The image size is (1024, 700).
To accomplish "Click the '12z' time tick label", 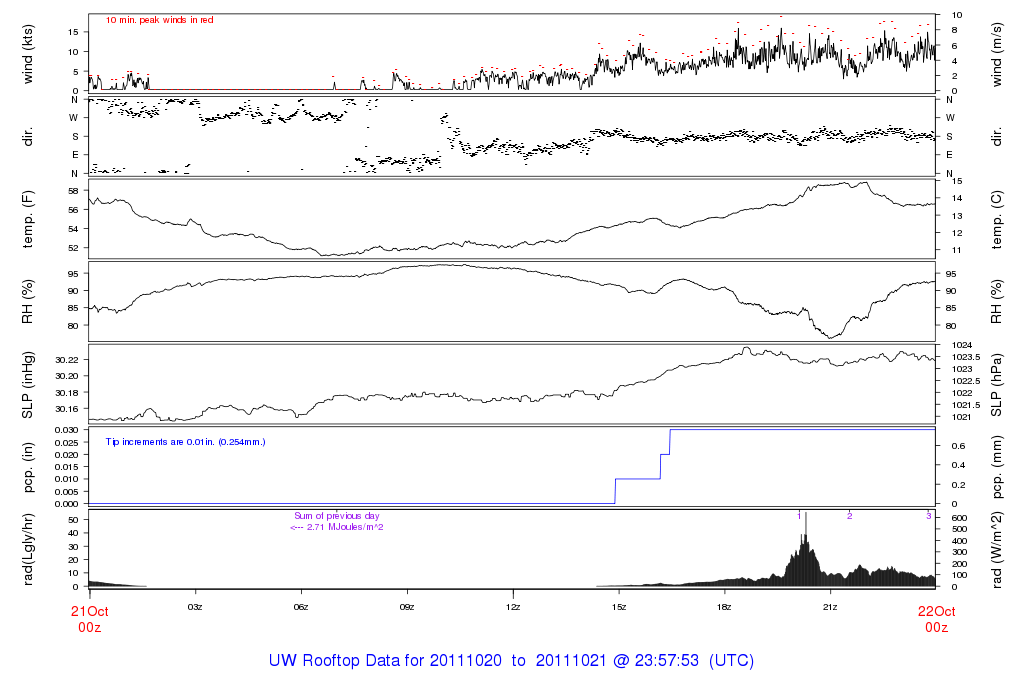I will (513, 607).
